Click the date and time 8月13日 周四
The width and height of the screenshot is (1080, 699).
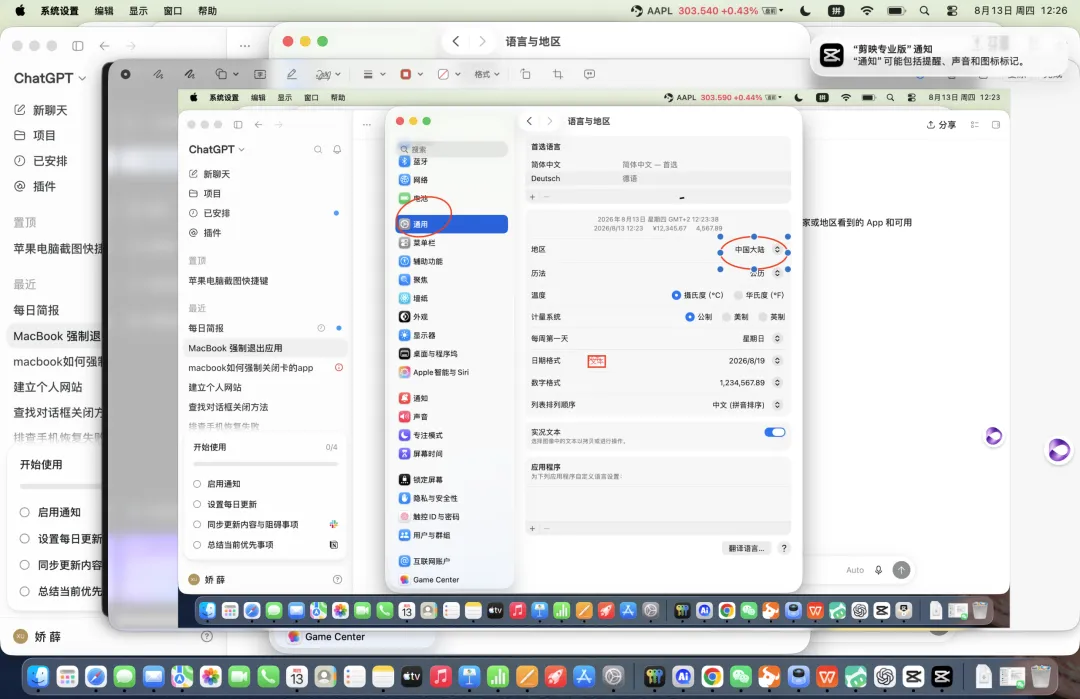pos(1021,11)
